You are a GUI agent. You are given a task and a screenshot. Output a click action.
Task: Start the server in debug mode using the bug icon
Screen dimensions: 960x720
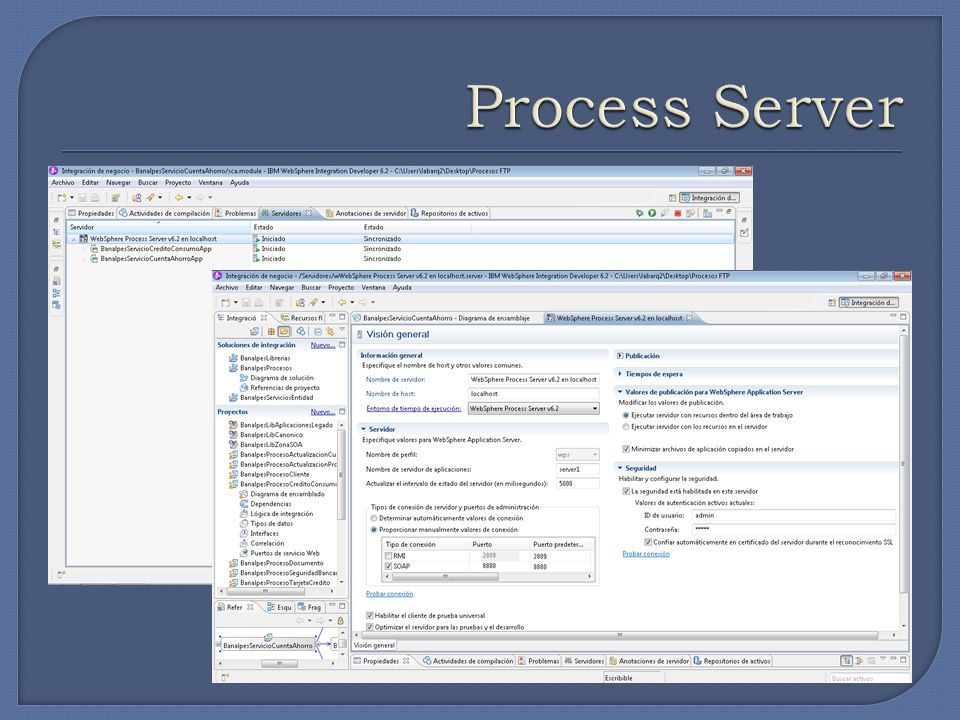point(640,213)
